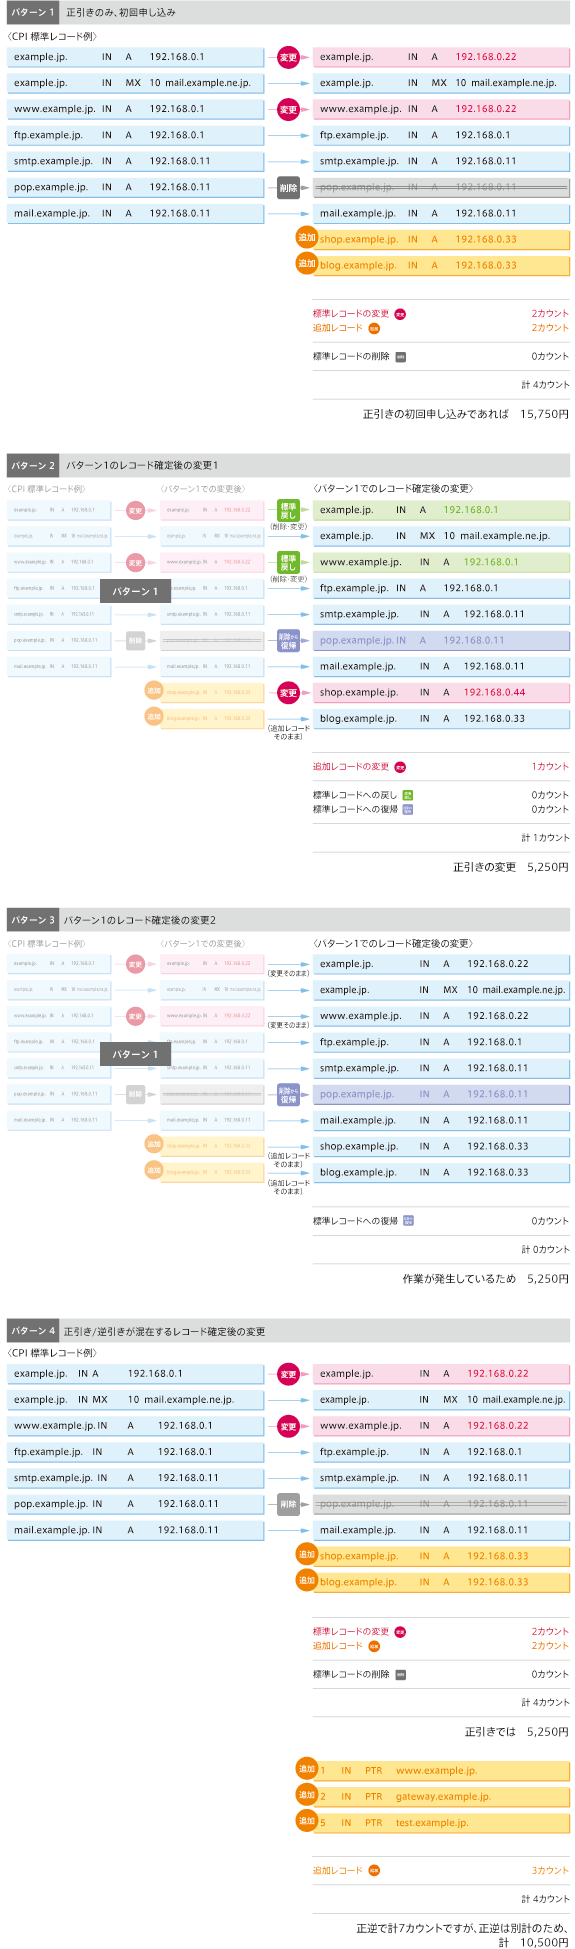575x1949 pixels.
Task: Click the 追加 badge beside PTR gateway.example.jp.
Action: [307, 1795]
